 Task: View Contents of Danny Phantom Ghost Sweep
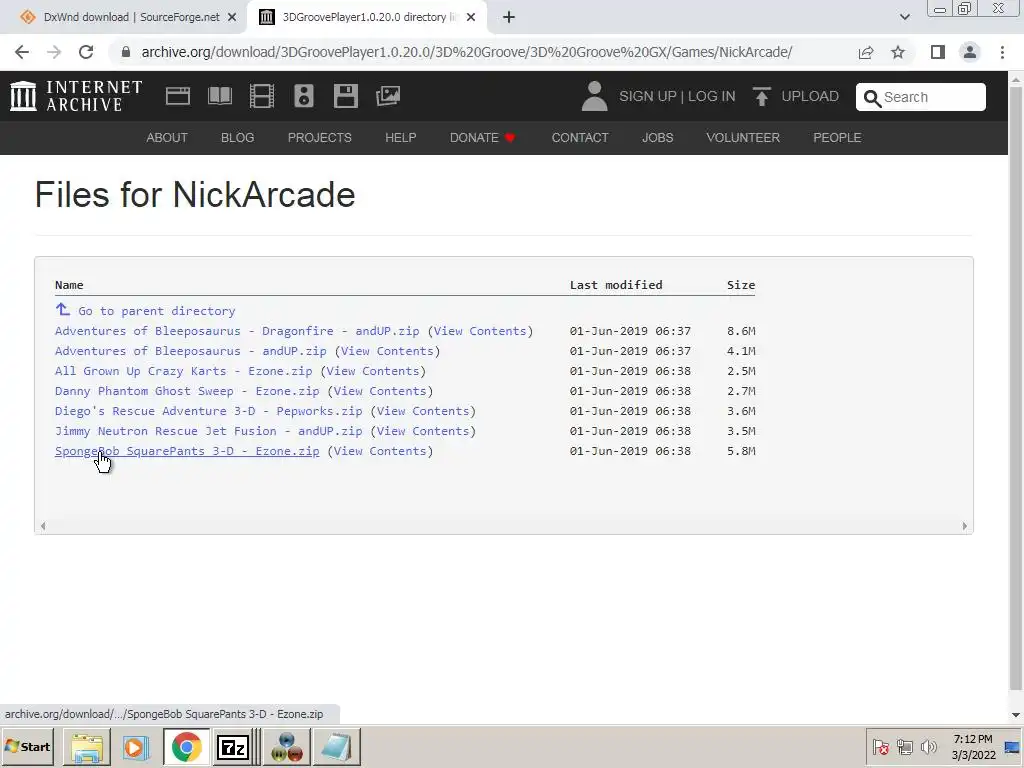(380, 391)
